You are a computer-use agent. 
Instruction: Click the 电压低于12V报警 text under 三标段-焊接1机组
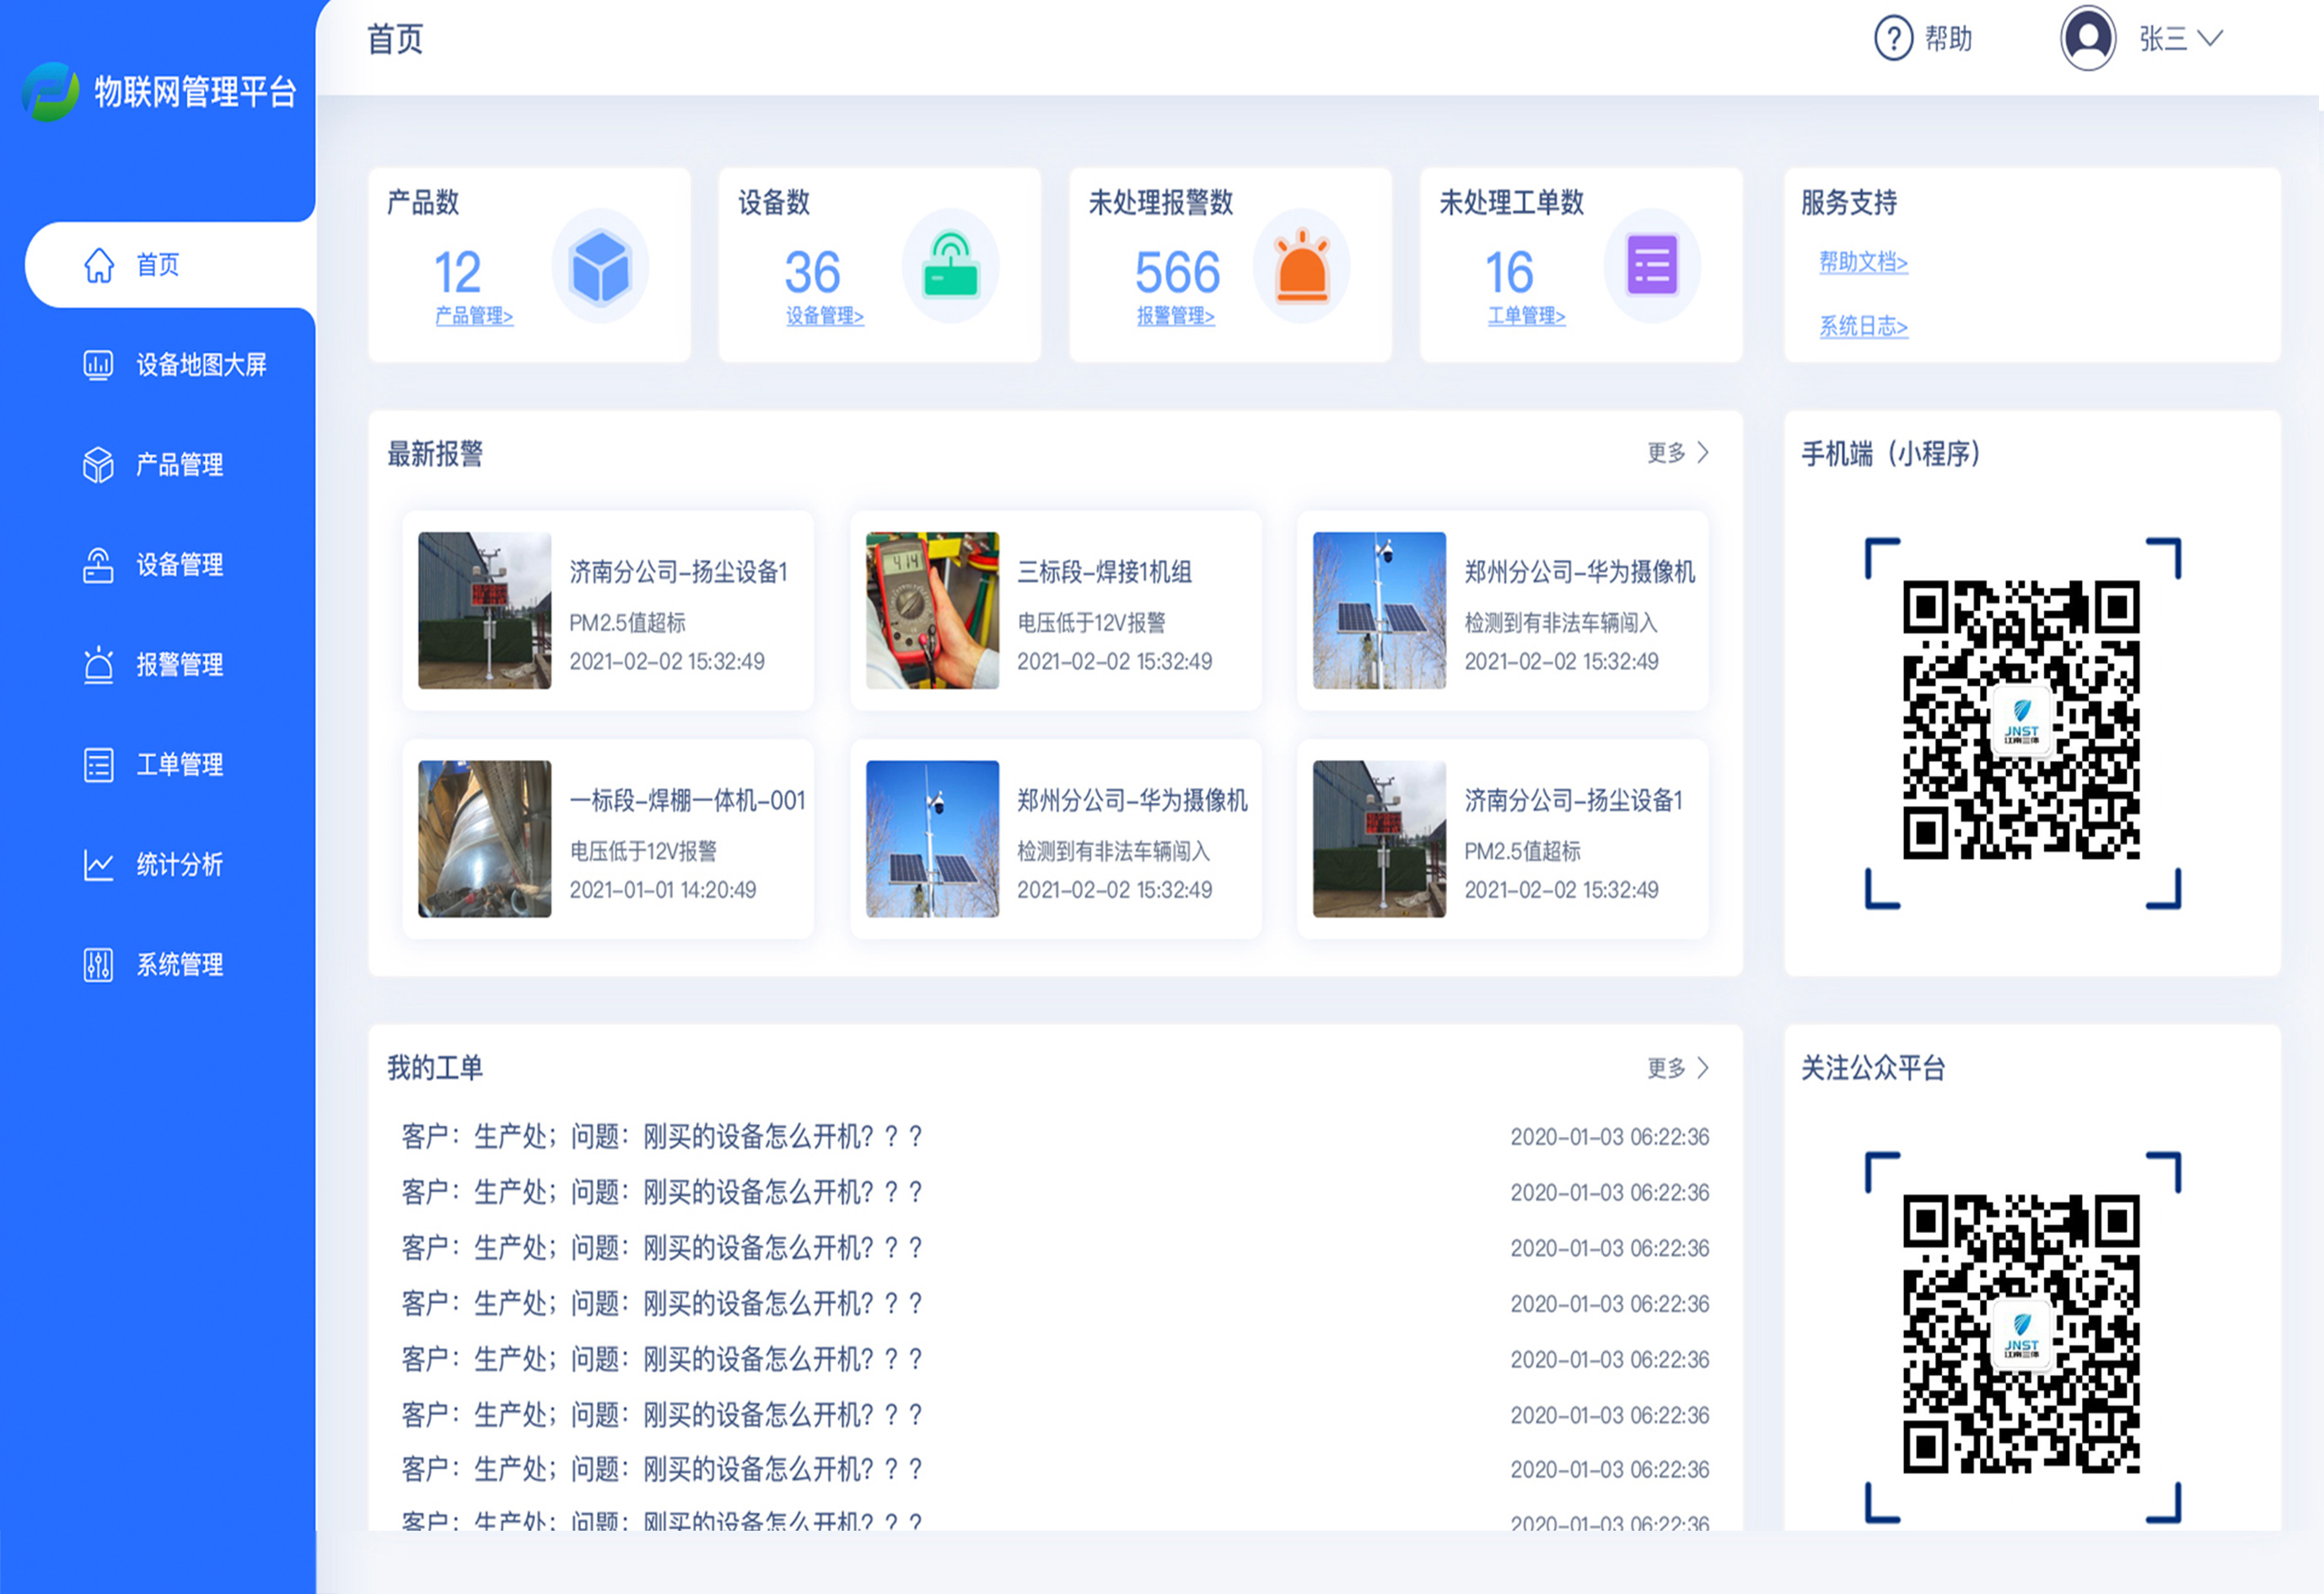coord(1092,623)
